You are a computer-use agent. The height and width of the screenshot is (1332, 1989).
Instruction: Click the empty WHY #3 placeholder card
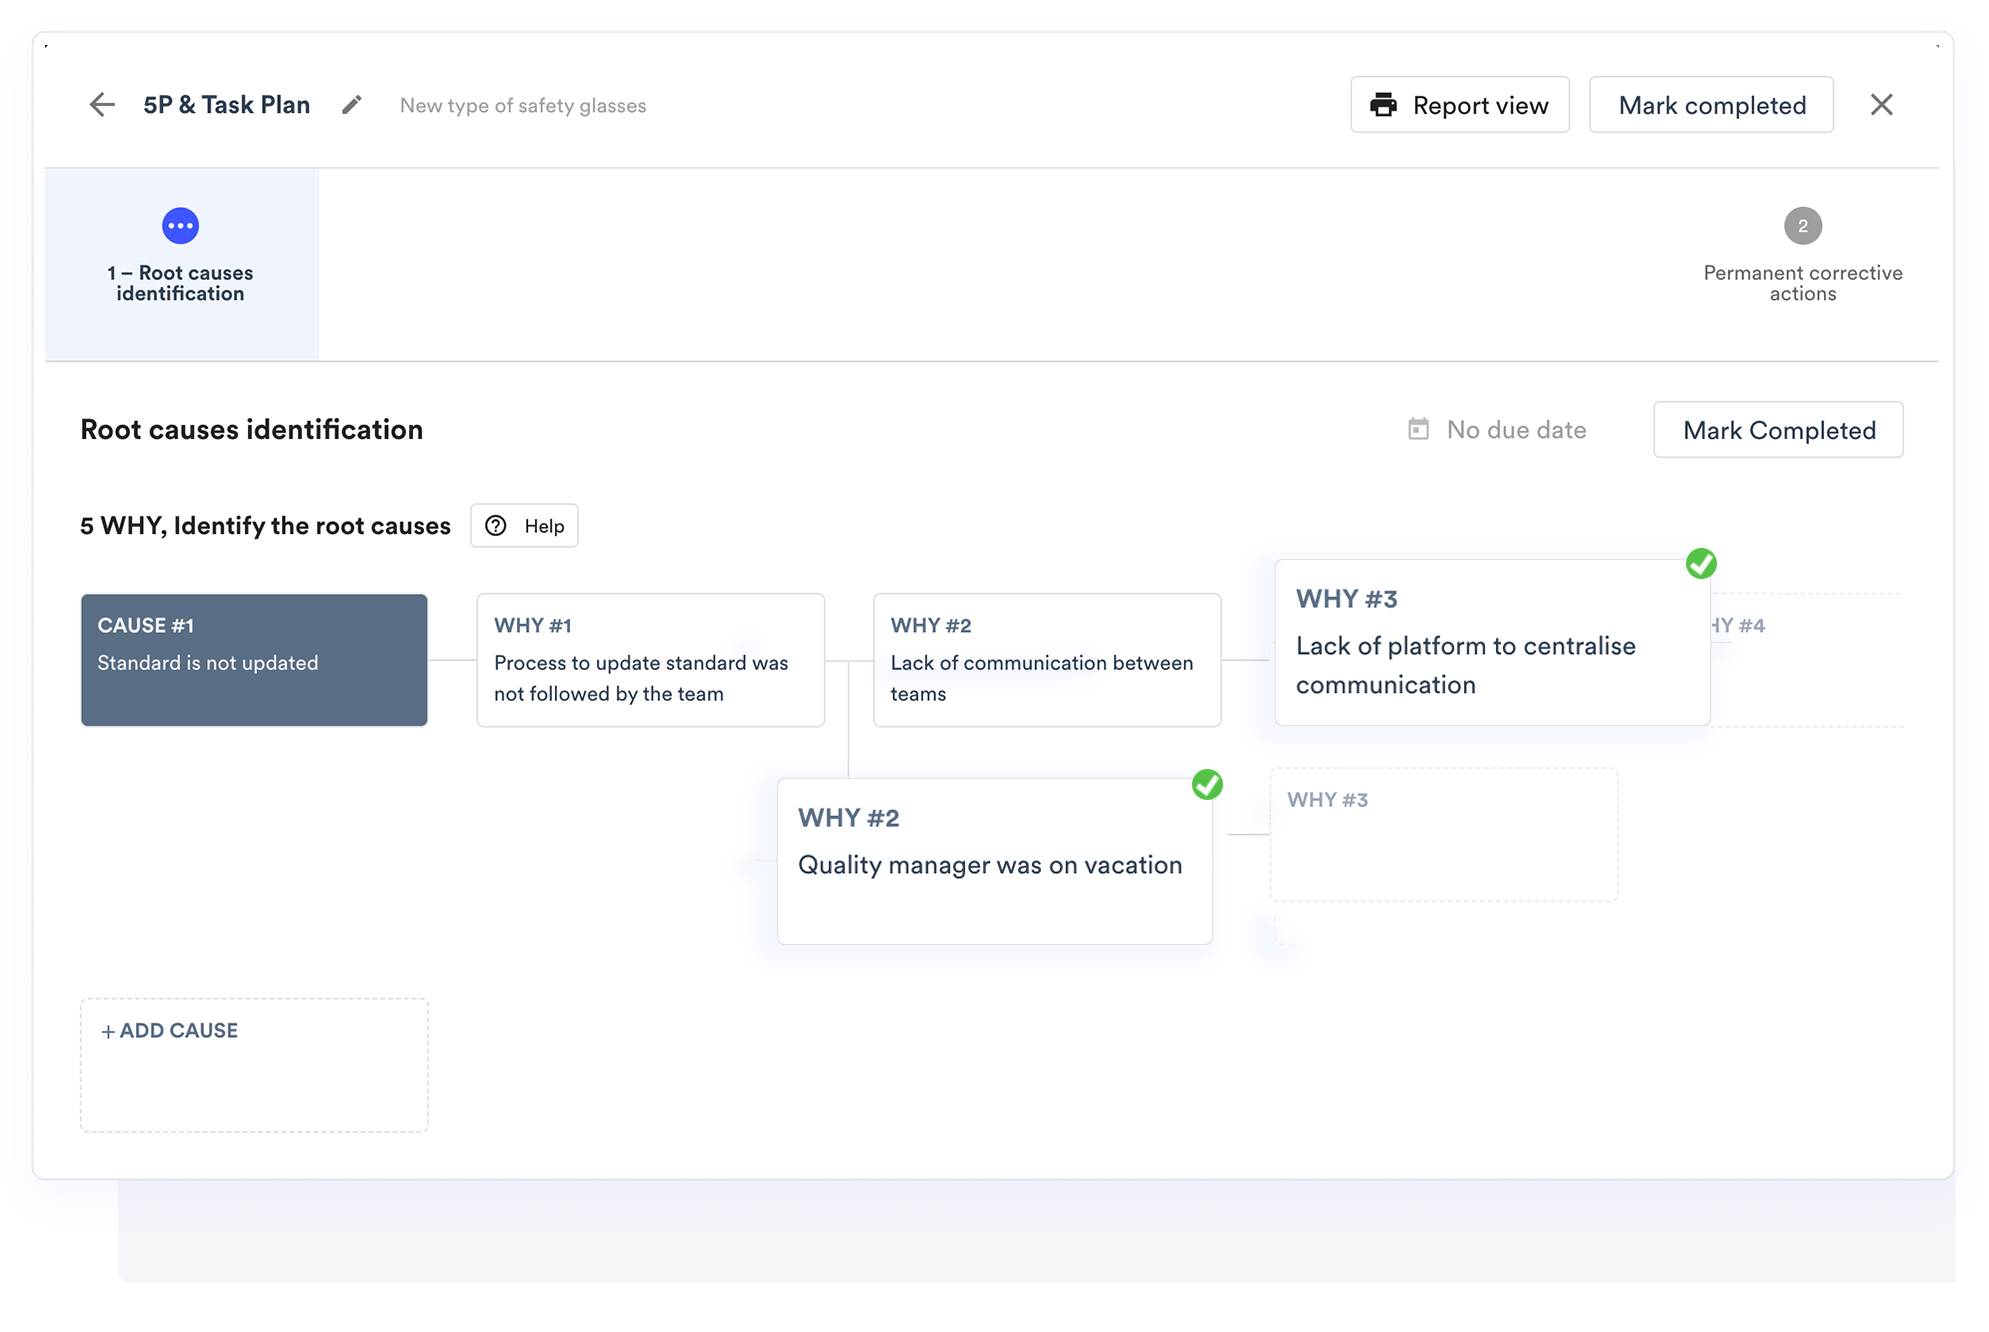(x=1443, y=835)
